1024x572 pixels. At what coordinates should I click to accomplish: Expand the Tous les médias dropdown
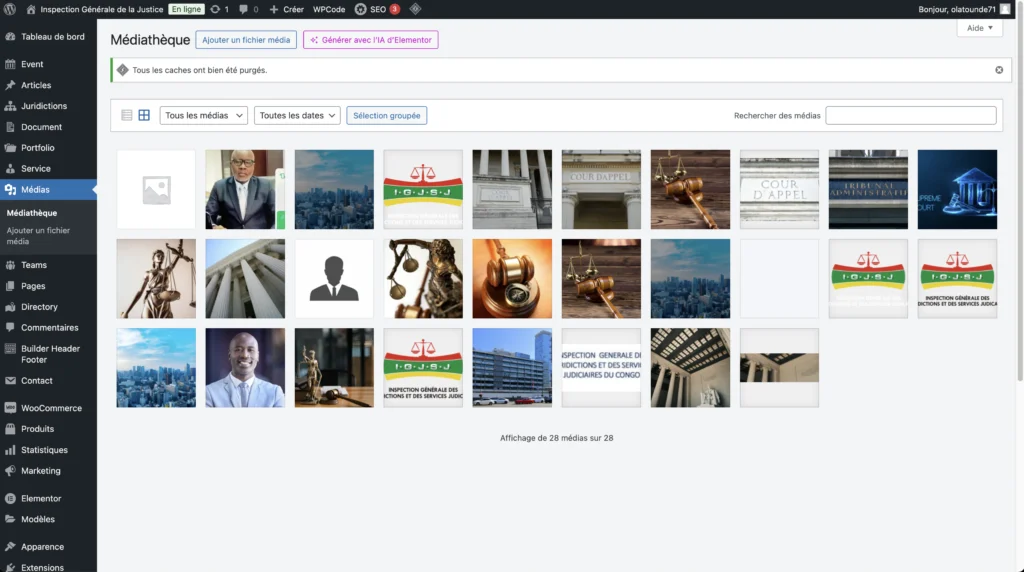click(204, 115)
